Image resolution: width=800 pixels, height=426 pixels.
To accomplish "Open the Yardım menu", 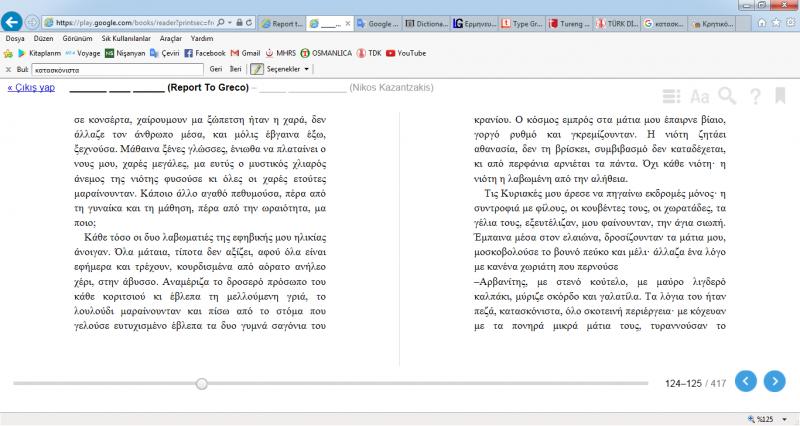I will tap(202, 38).
